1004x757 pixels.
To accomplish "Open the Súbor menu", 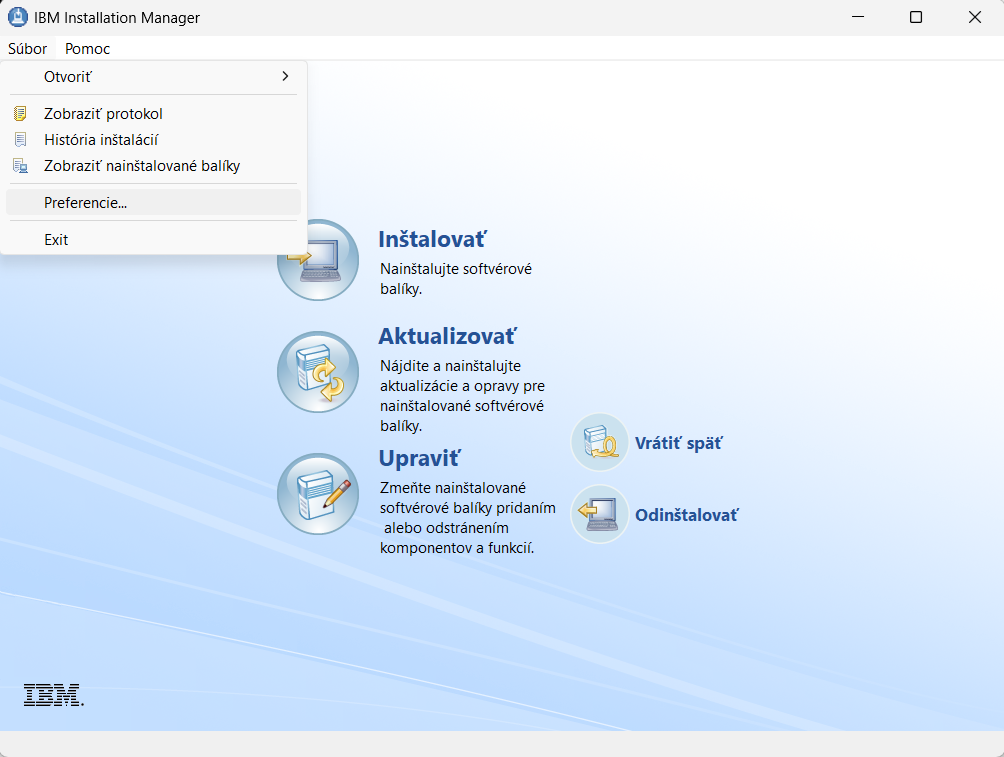I will coord(27,48).
